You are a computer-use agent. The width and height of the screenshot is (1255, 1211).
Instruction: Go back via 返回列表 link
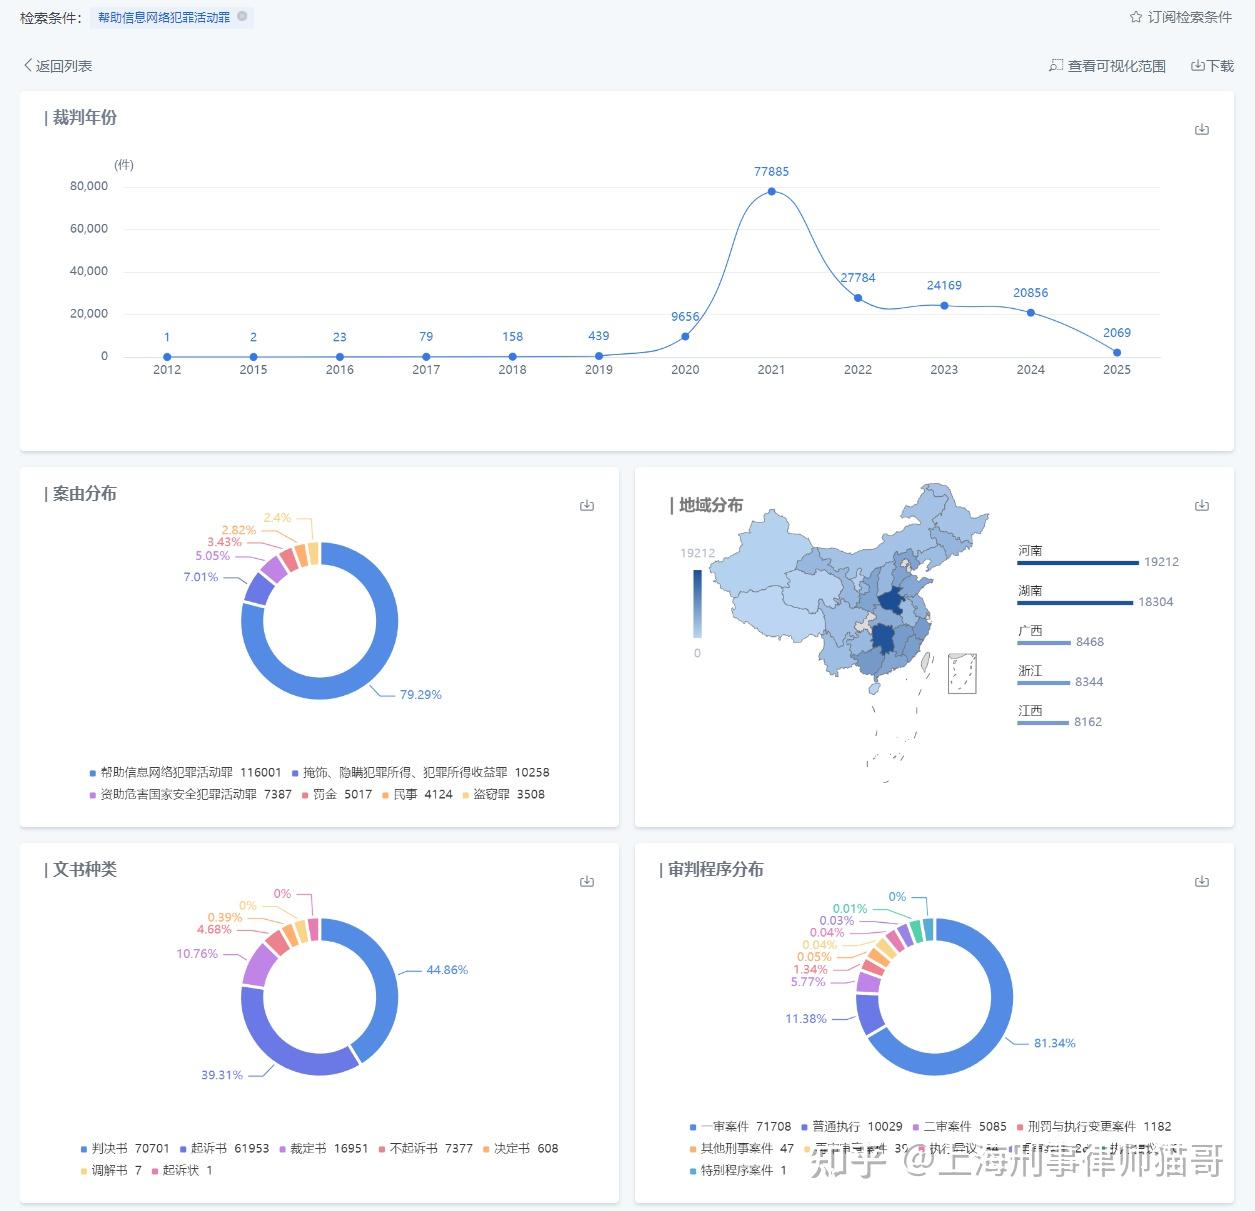coord(57,66)
